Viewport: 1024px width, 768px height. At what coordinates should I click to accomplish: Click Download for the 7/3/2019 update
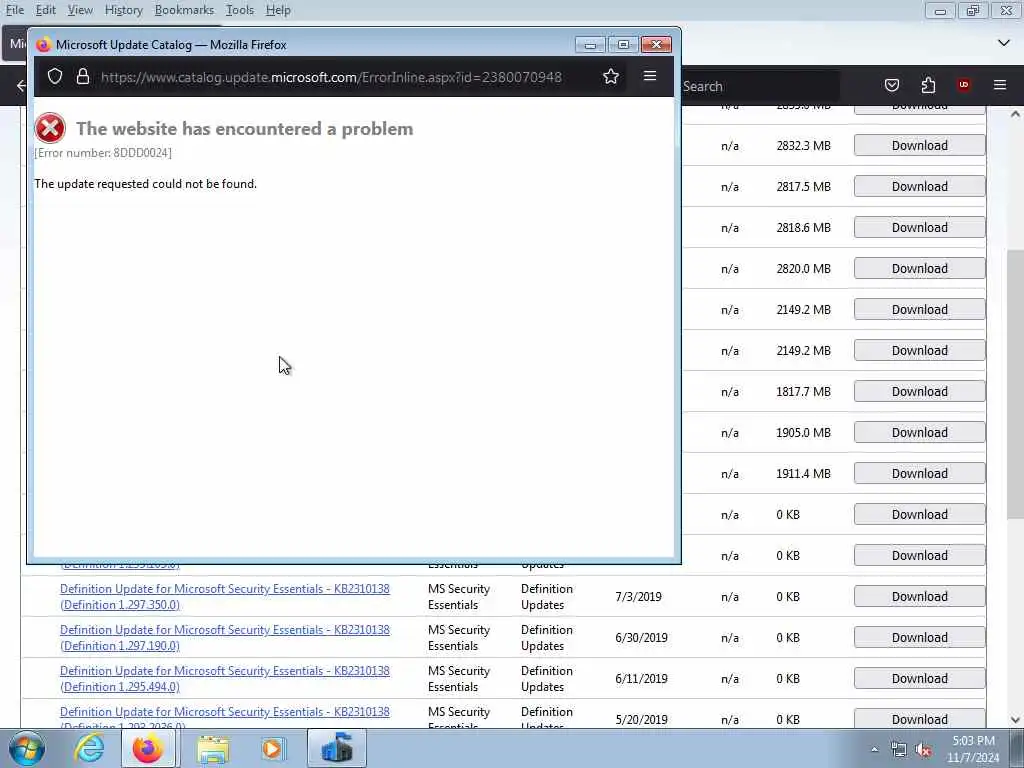coord(920,597)
